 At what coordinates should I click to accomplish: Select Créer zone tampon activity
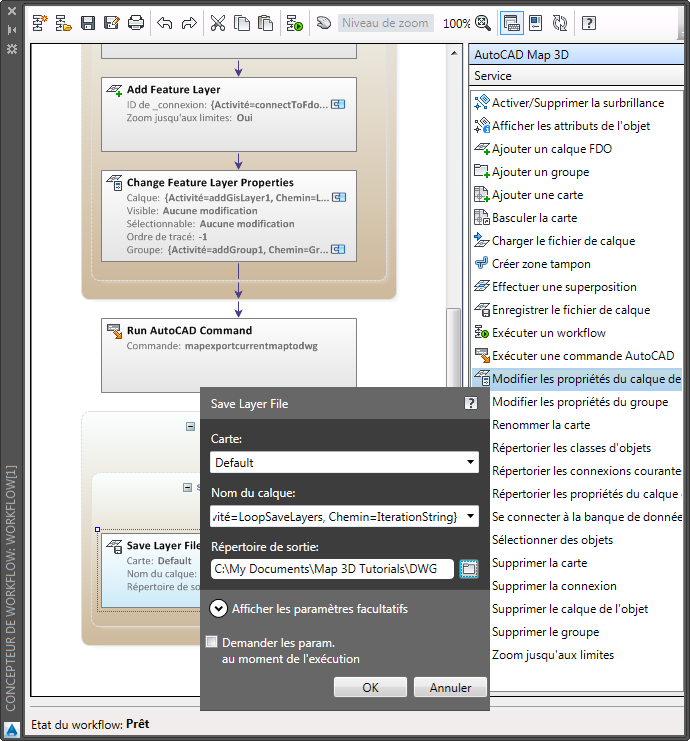[577, 264]
